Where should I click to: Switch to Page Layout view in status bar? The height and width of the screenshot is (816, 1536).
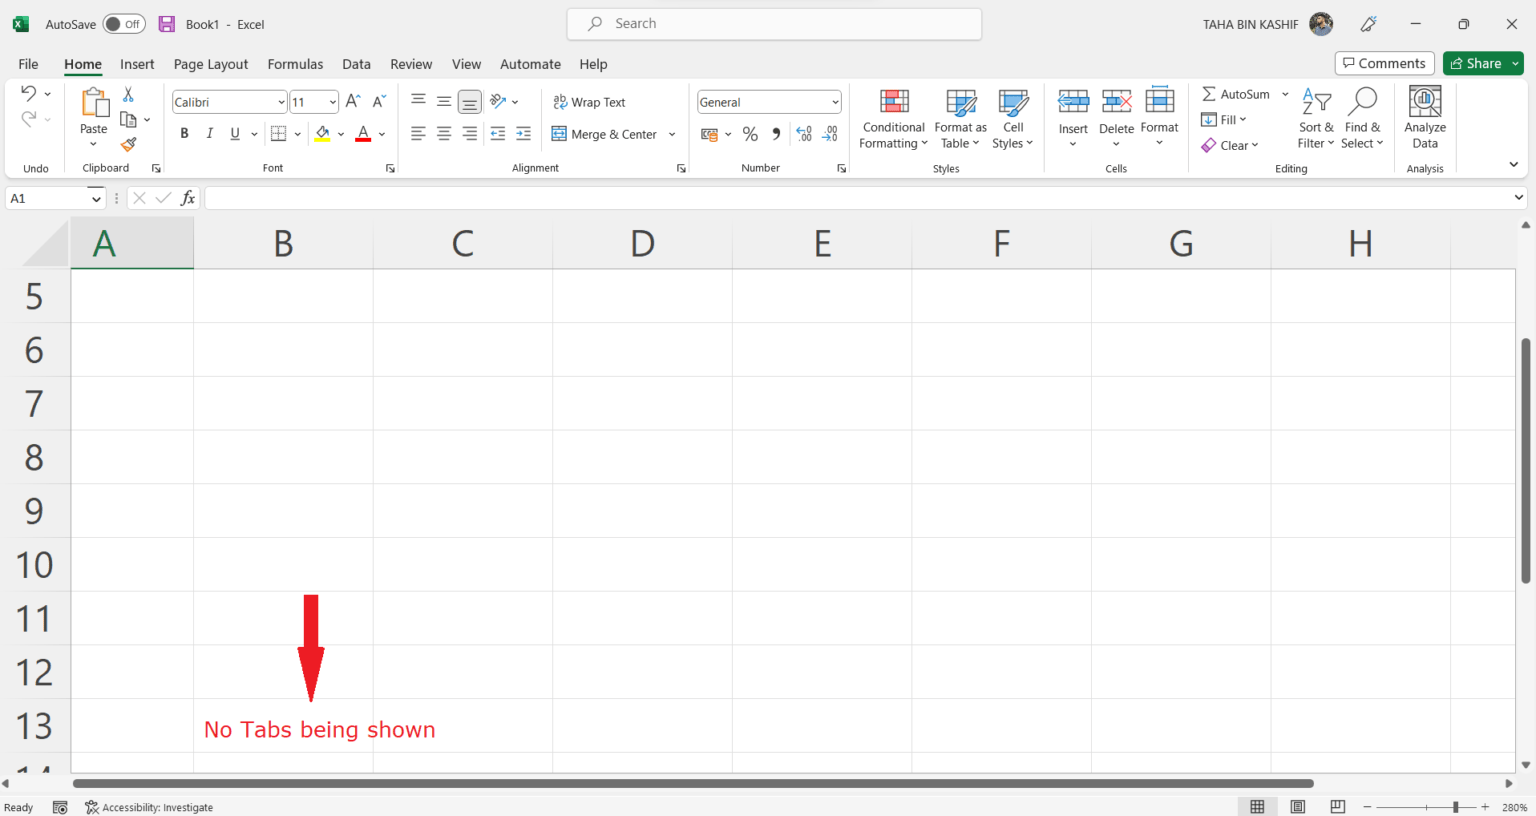click(x=1297, y=806)
